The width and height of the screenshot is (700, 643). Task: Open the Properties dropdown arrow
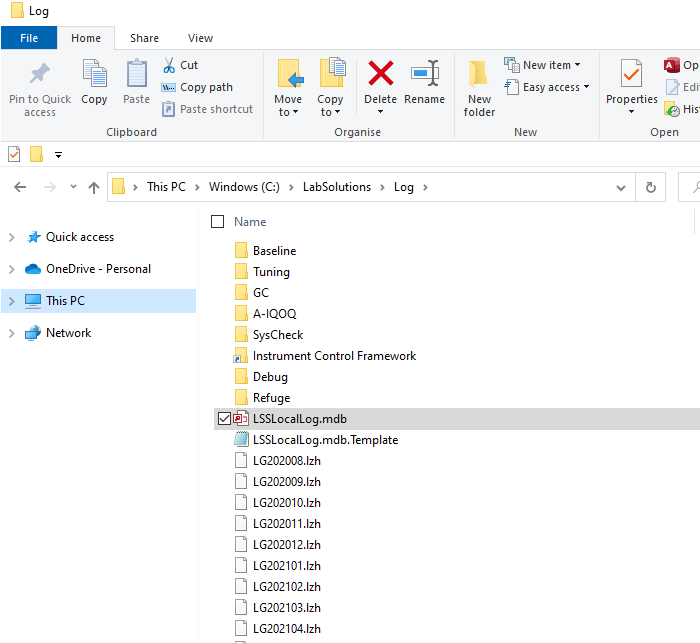(x=631, y=112)
